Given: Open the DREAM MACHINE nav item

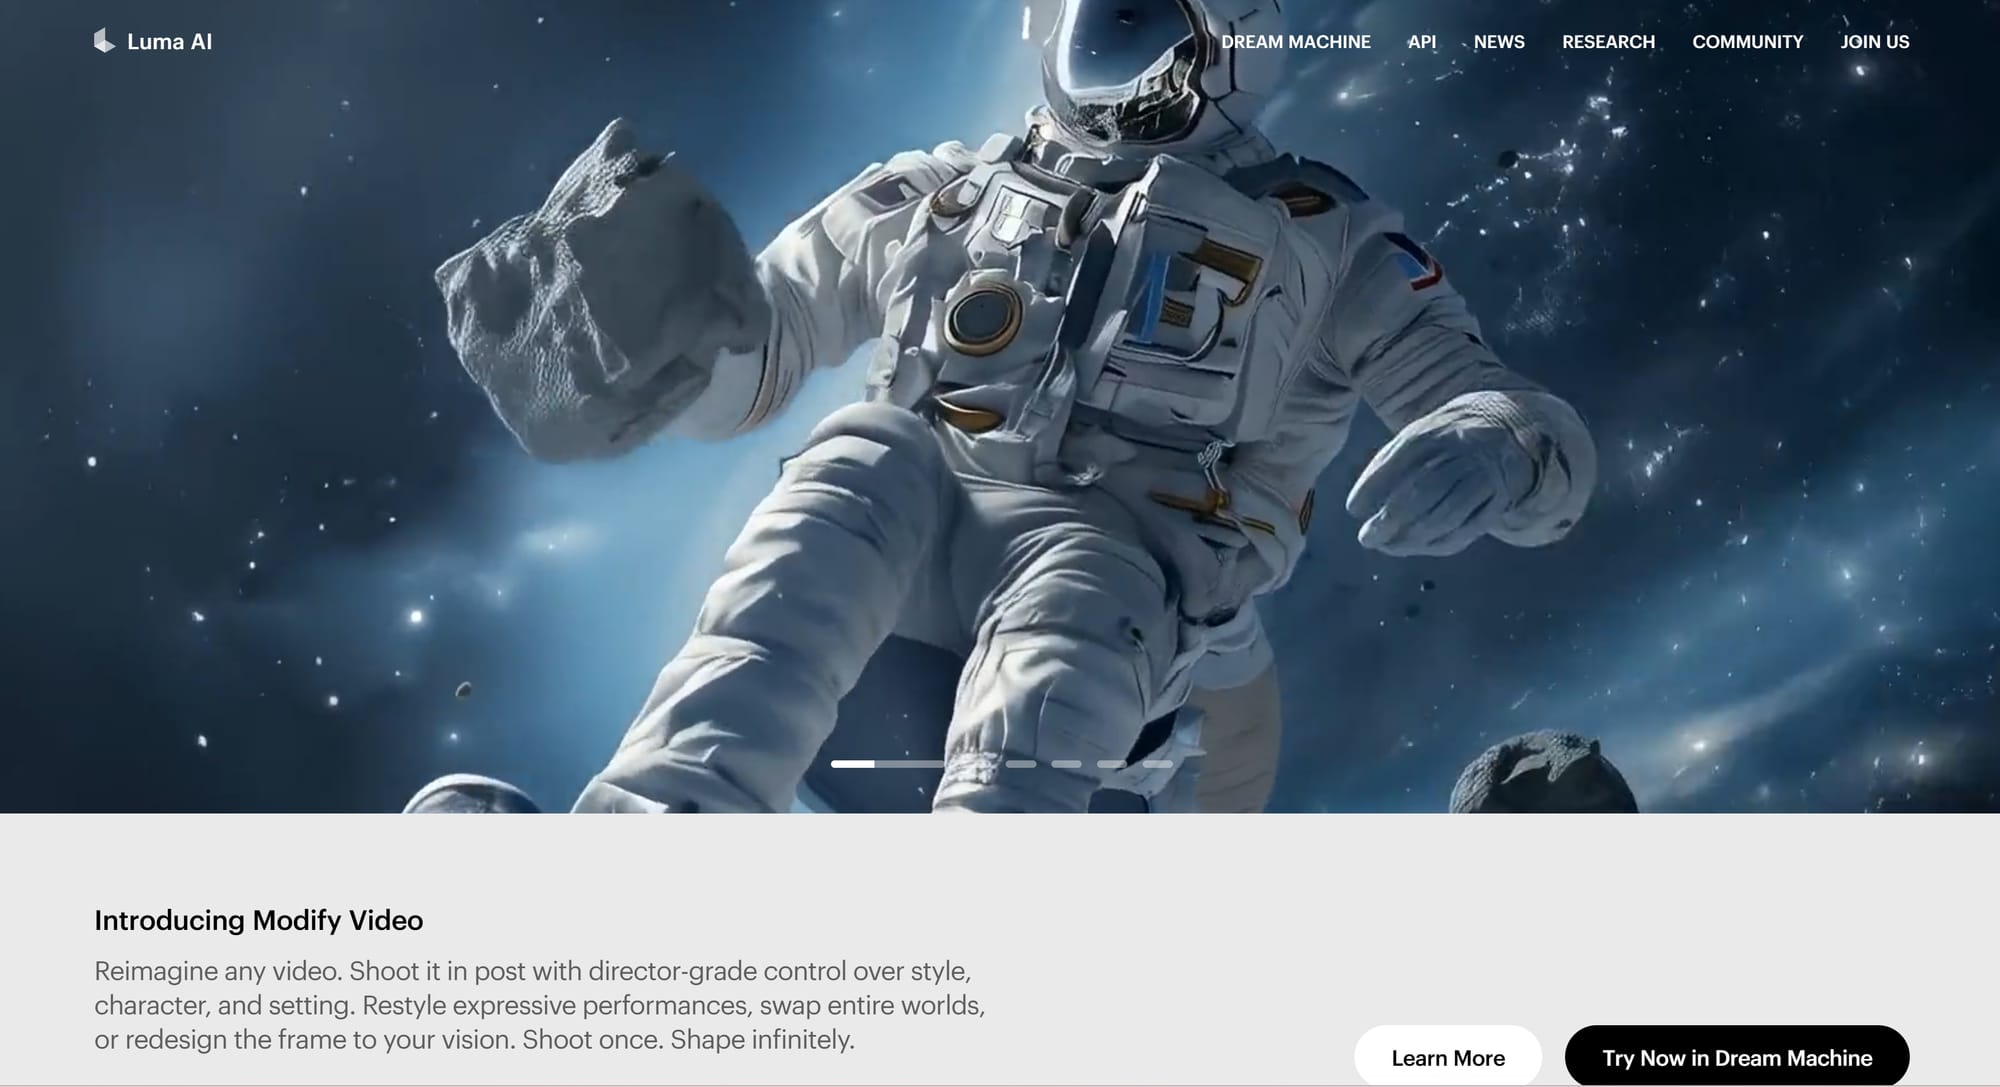Looking at the screenshot, I should [x=1295, y=42].
